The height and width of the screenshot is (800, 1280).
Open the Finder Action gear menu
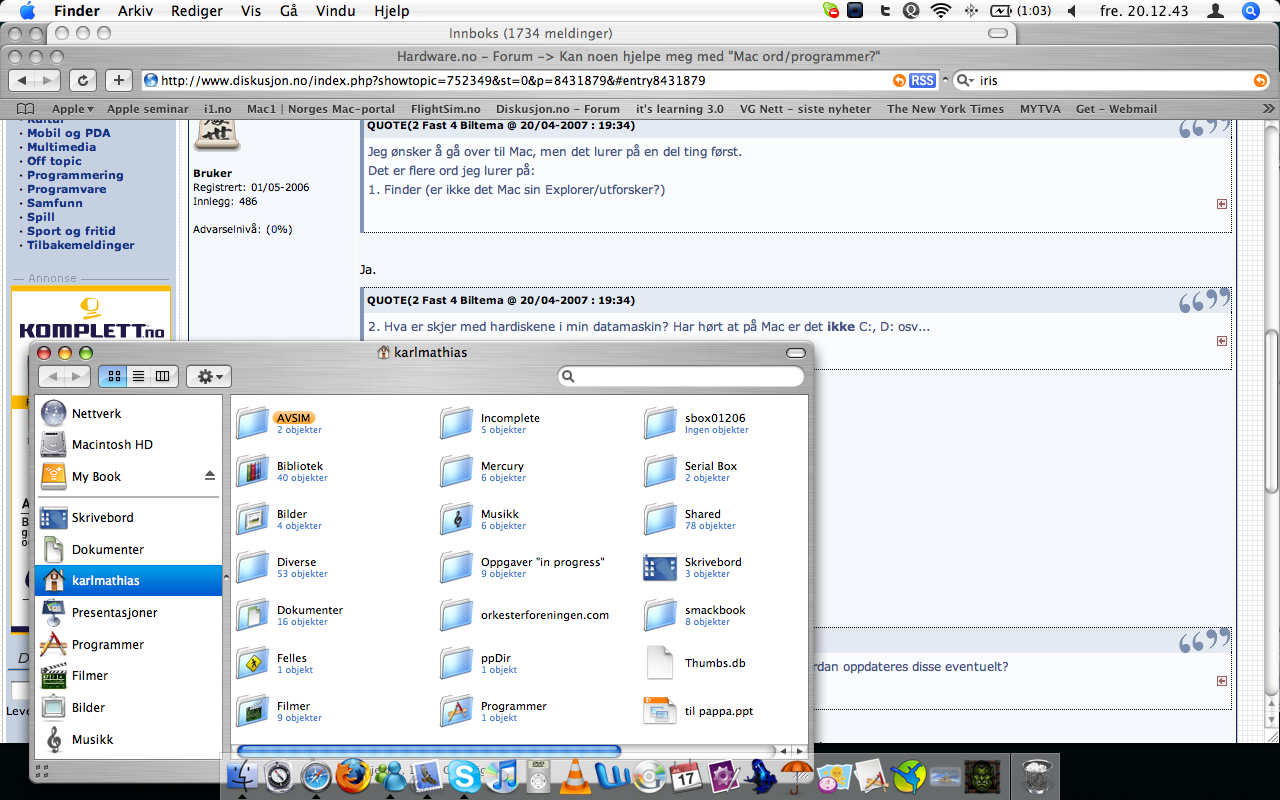[209, 376]
